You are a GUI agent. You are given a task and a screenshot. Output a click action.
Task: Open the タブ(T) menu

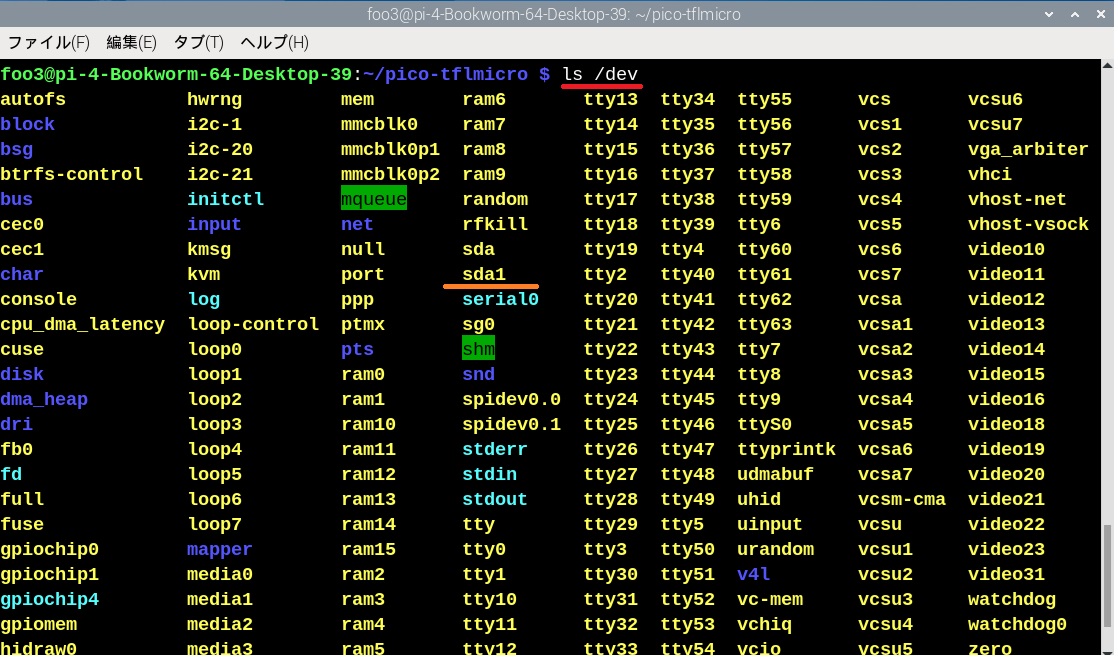coord(198,42)
